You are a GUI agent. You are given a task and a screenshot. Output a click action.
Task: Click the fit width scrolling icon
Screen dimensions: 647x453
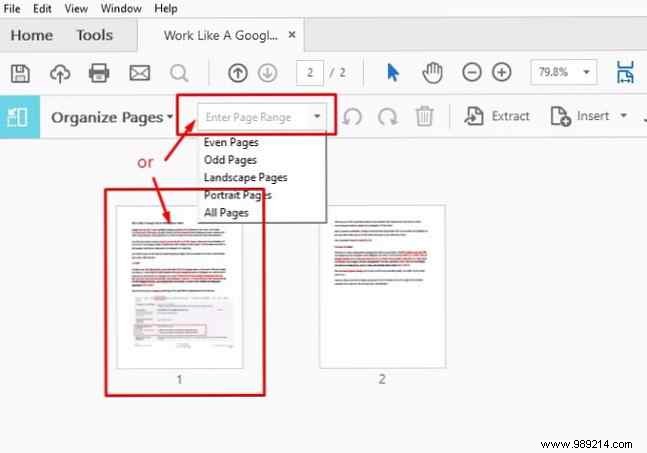625,72
